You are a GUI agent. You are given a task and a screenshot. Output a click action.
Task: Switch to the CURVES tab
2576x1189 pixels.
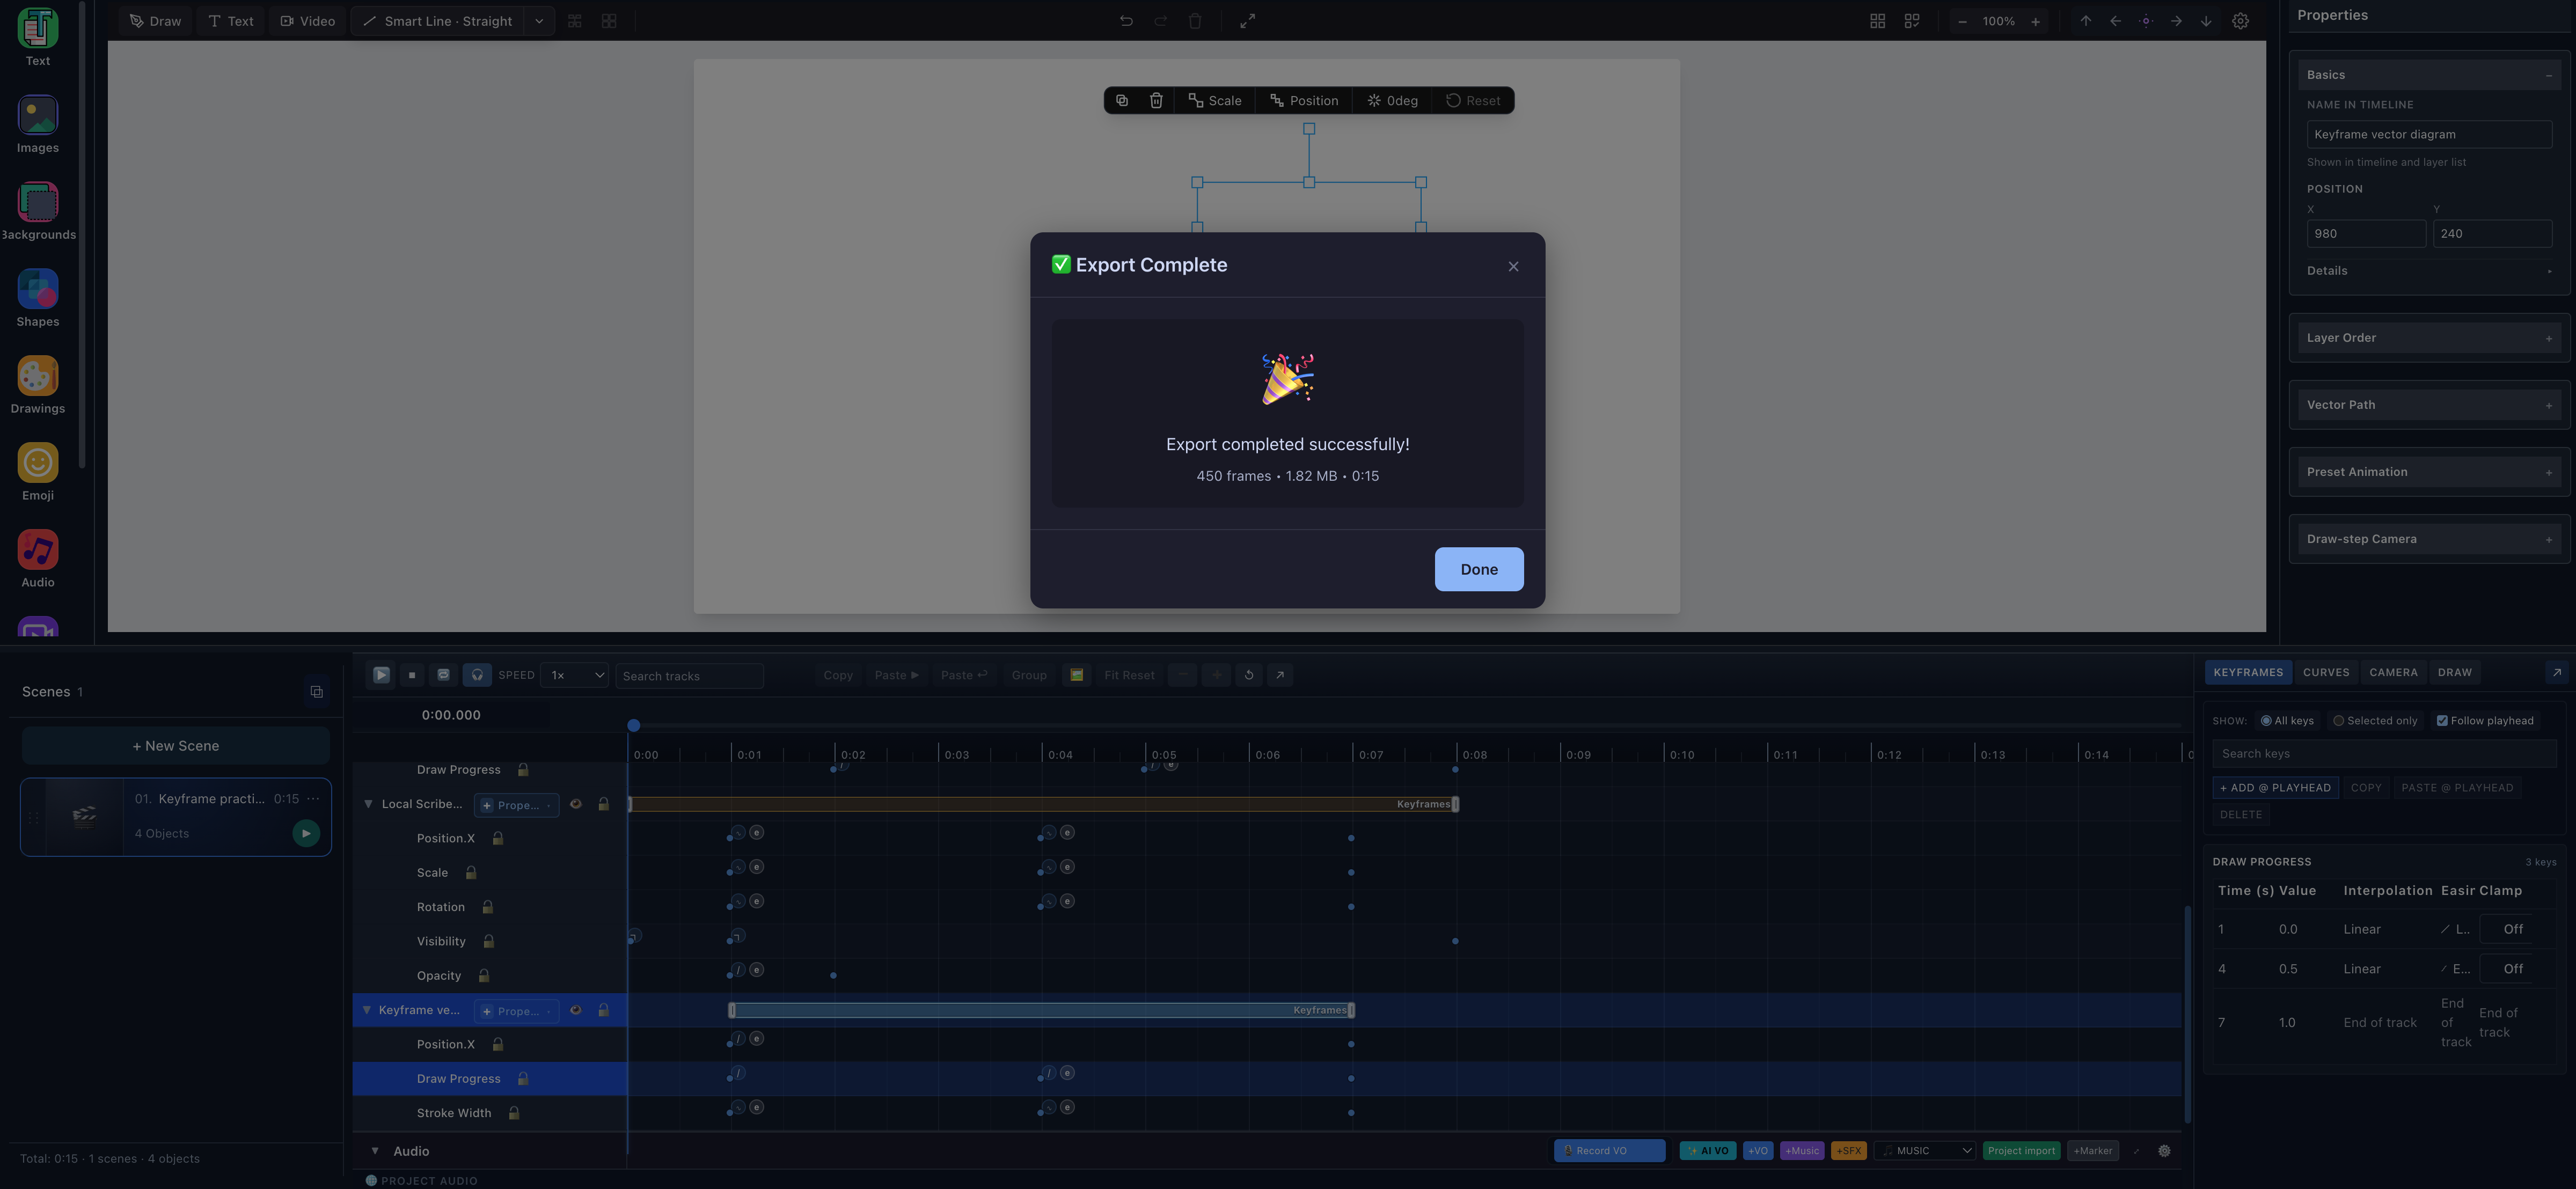pyautogui.click(x=2326, y=673)
